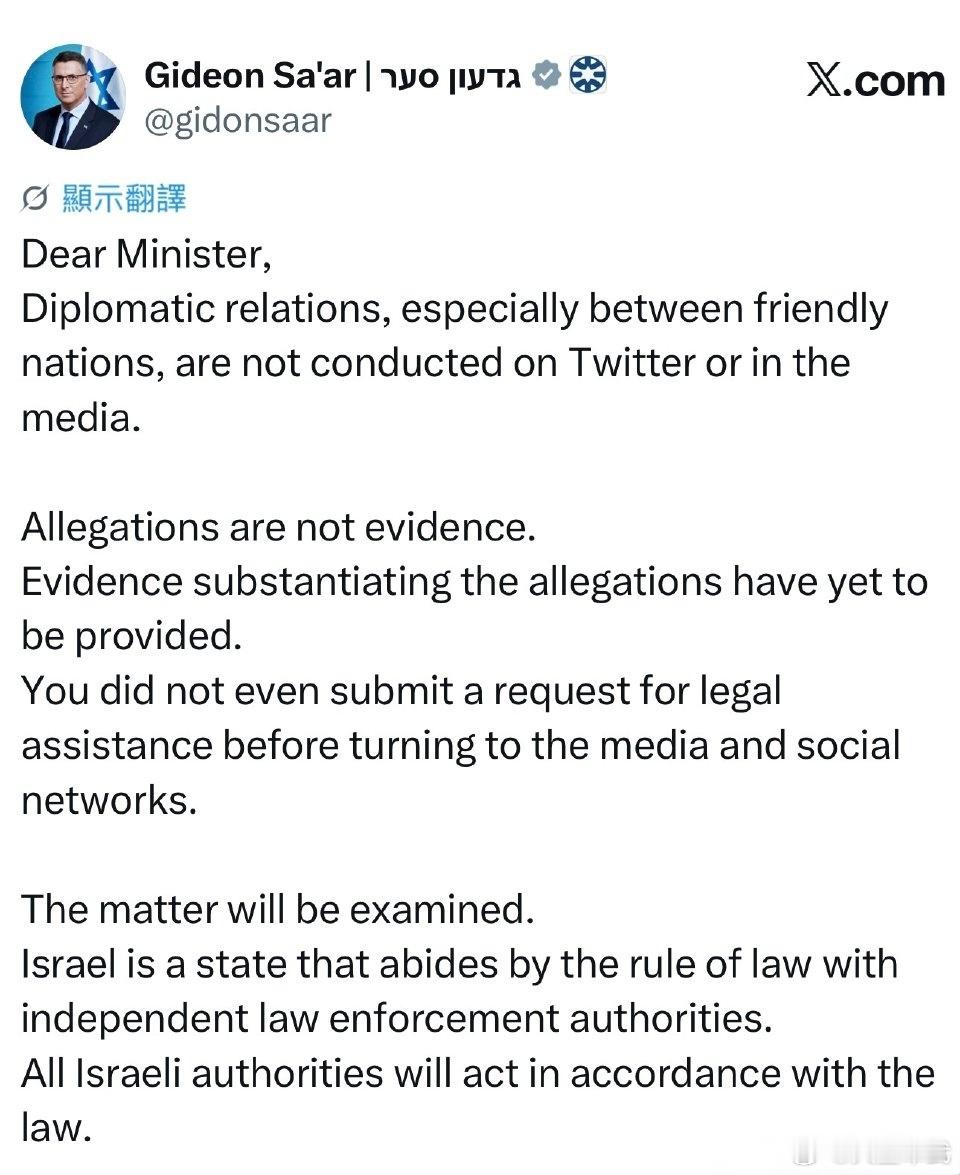Click the ".com" text of the logo
This screenshot has width=960, height=1175.
point(895,80)
